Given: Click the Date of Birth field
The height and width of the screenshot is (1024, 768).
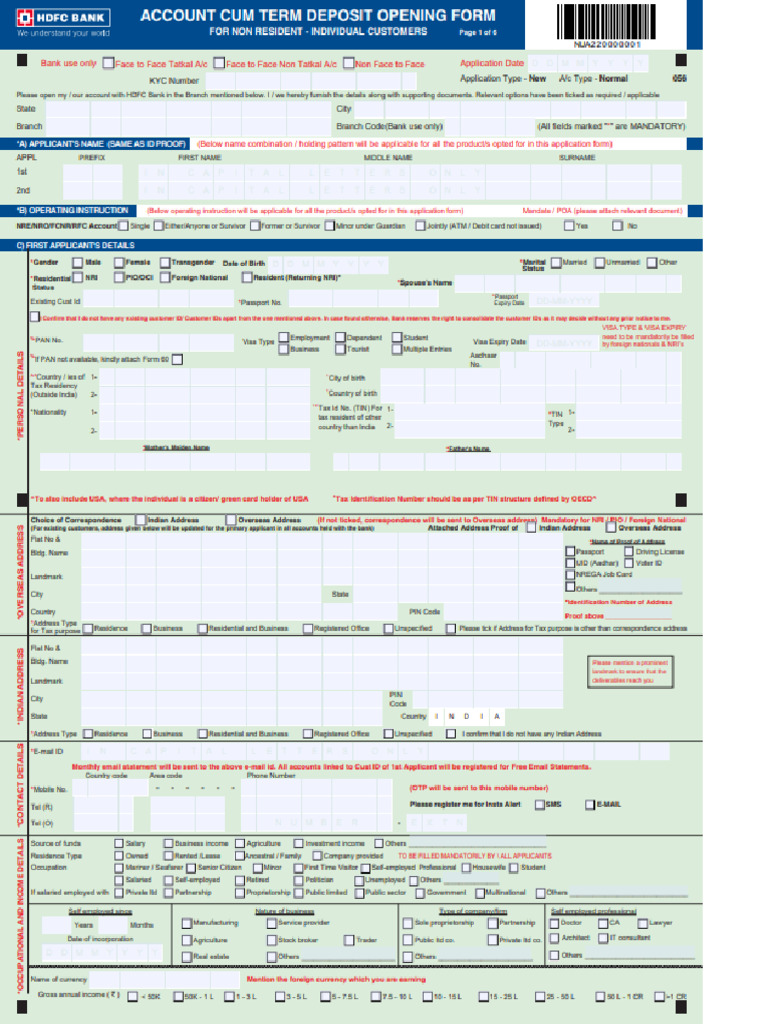Looking at the screenshot, I should [328, 264].
